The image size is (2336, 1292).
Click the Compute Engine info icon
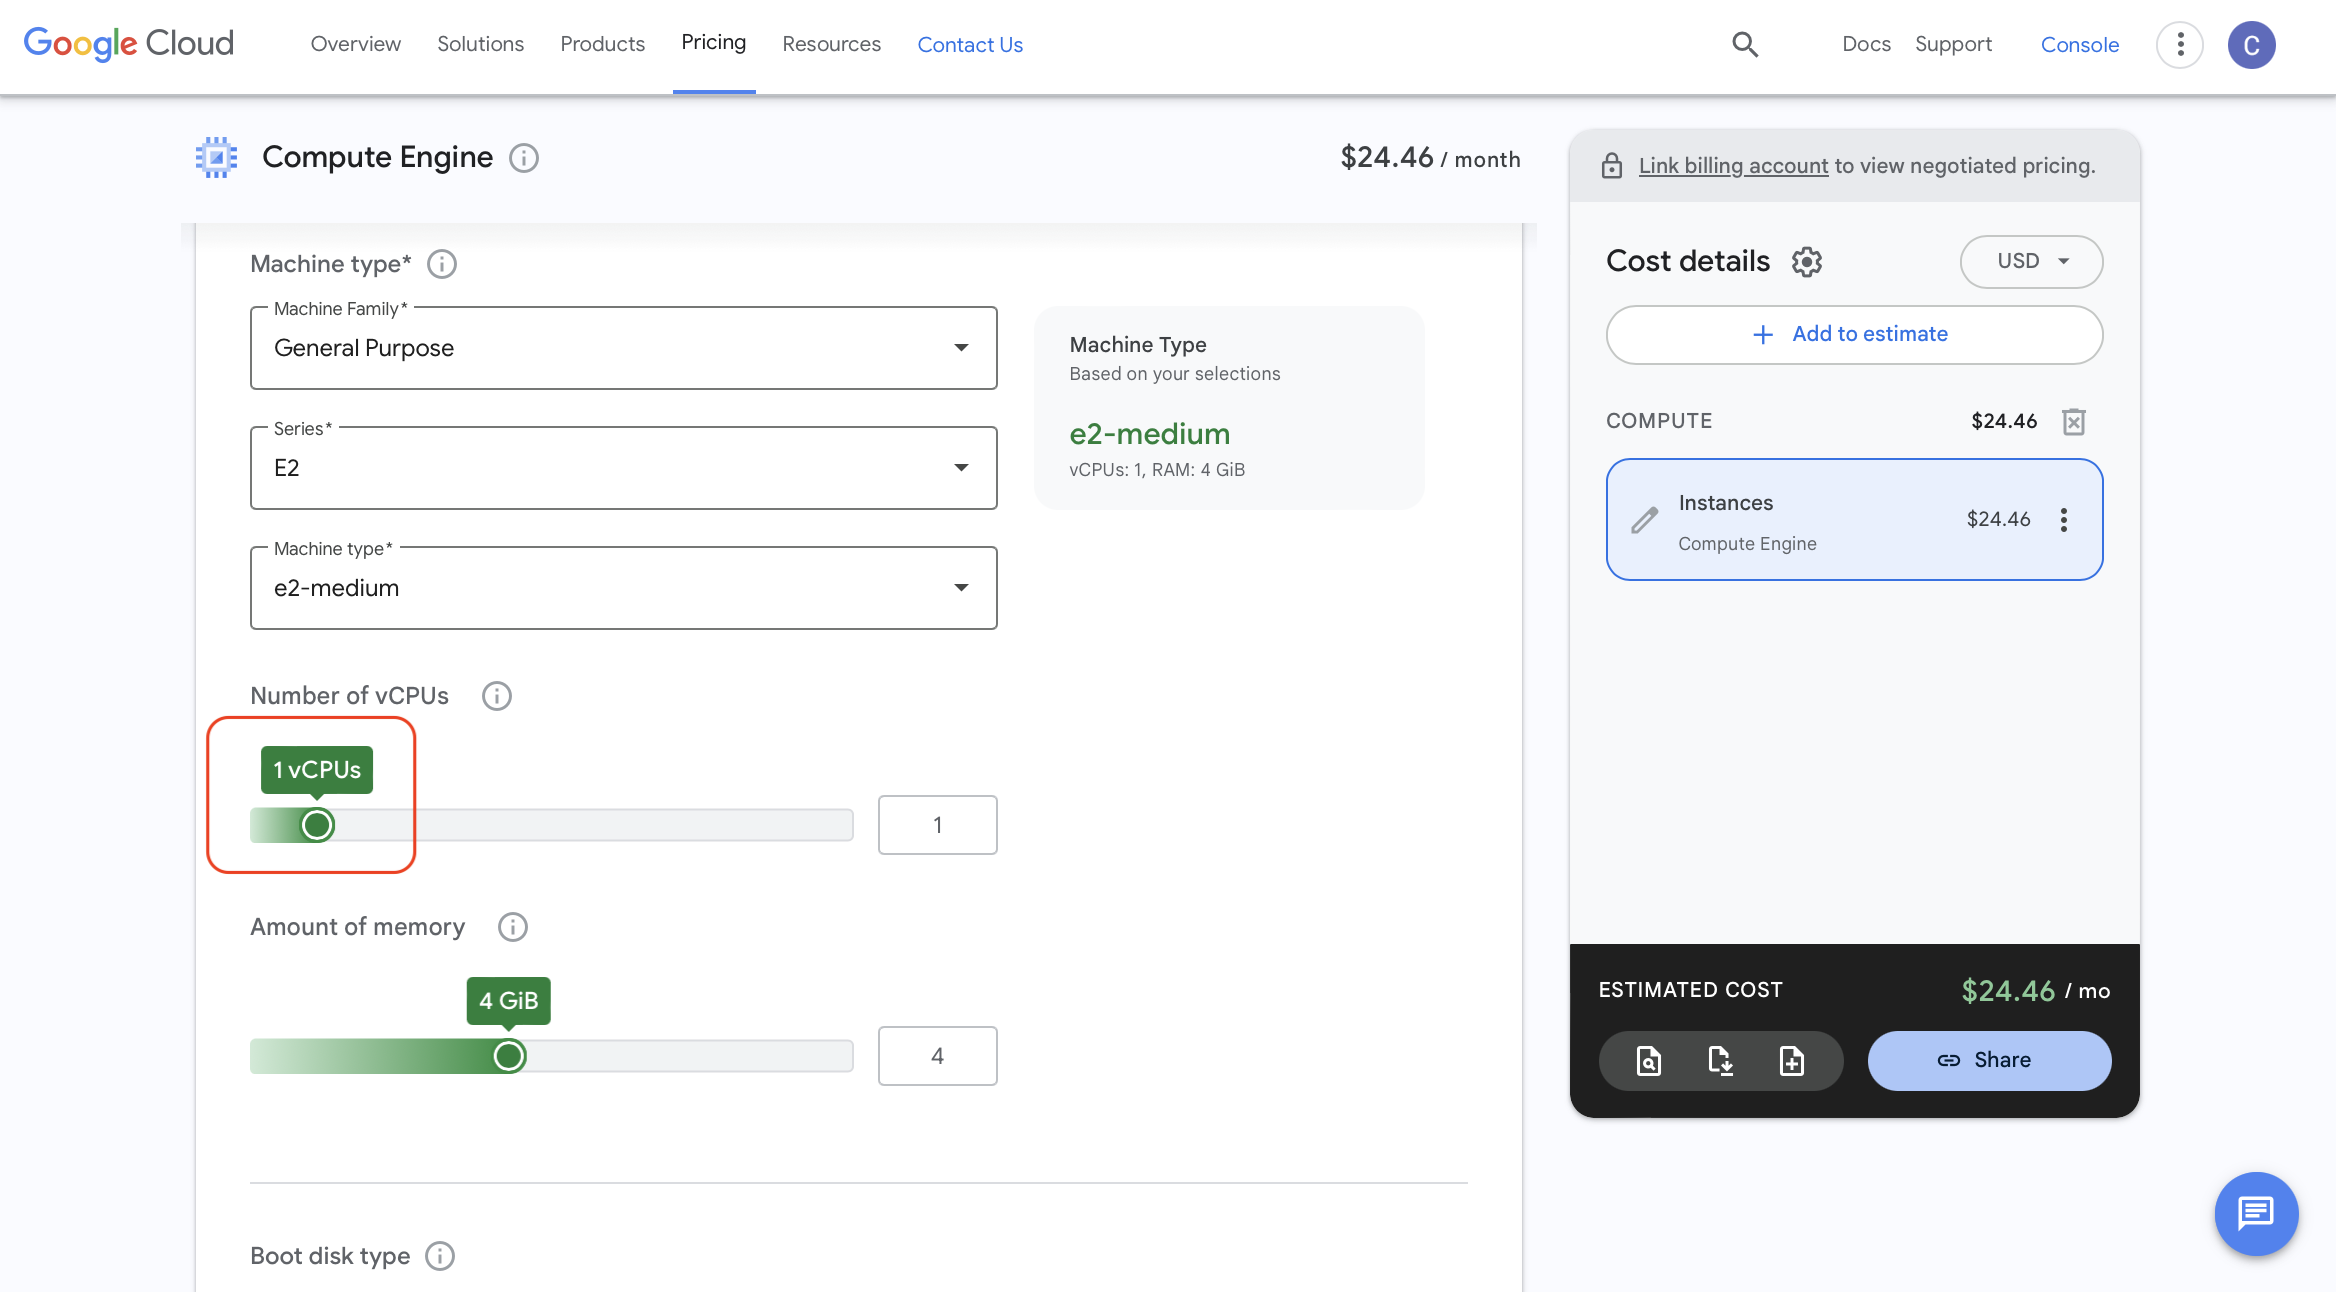[x=524, y=158]
